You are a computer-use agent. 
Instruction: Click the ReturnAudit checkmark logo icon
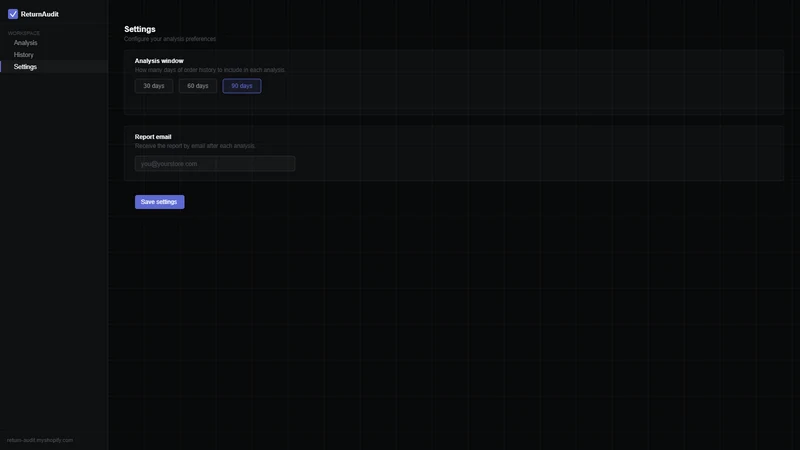pyautogui.click(x=13, y=14)
